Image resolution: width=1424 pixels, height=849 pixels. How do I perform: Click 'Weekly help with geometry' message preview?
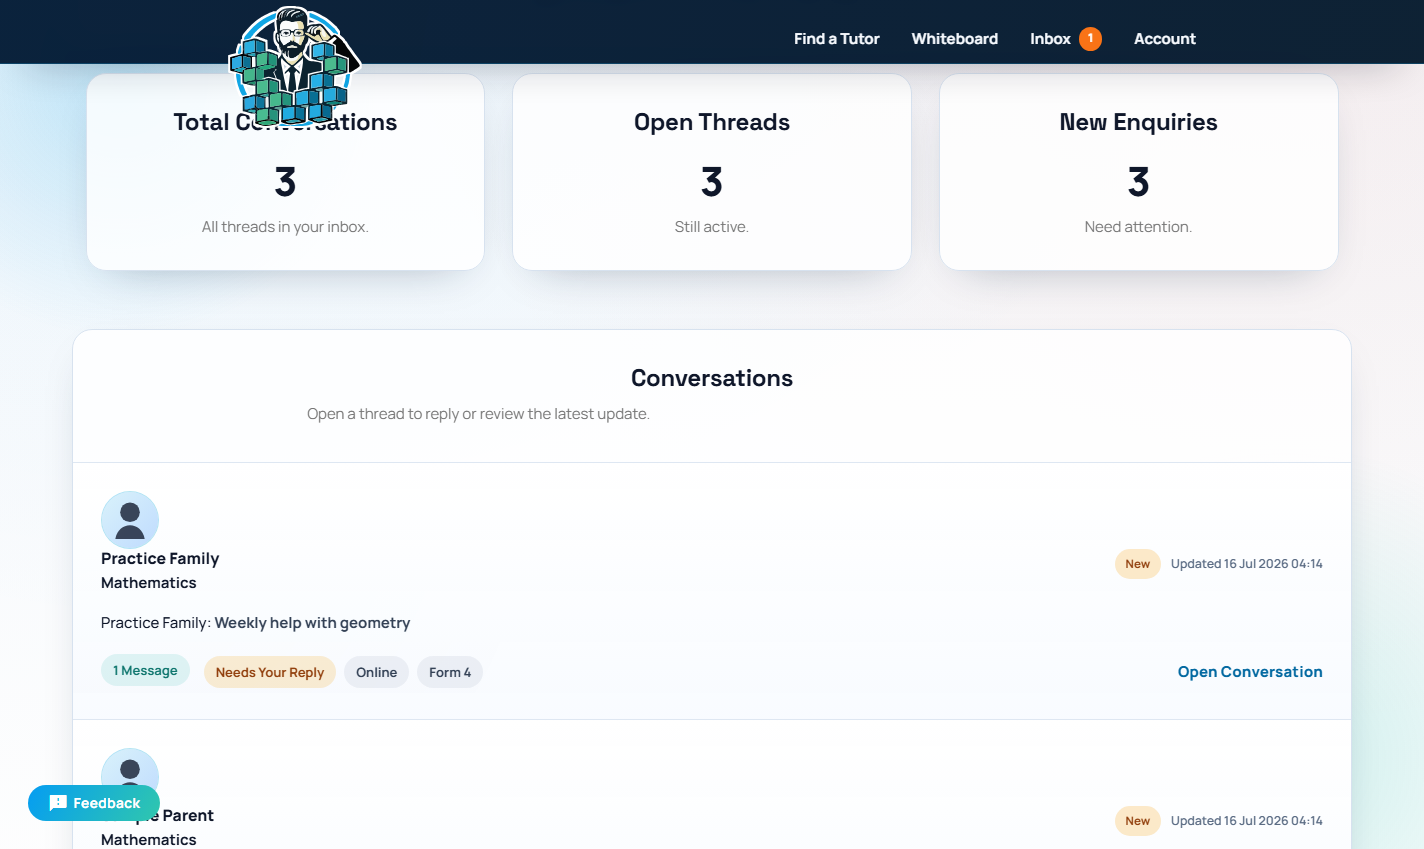click(312, 623)
